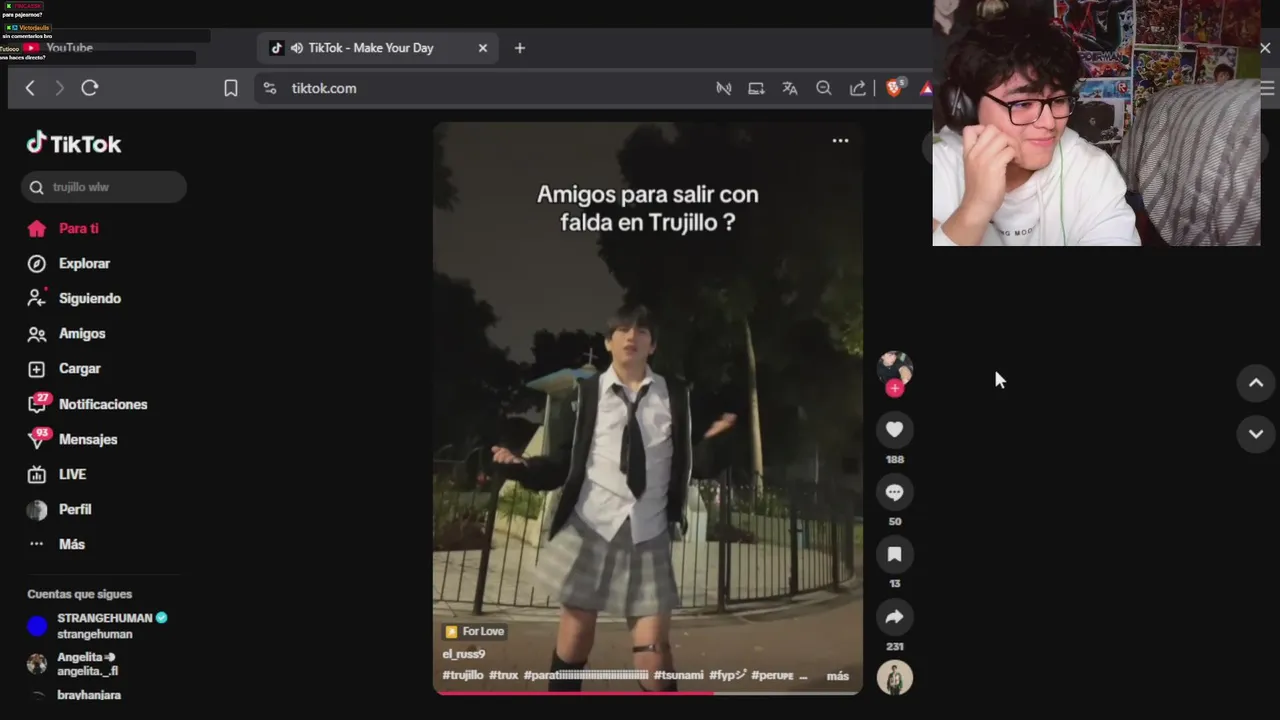The height and width of the screenshot is (720, 1280).
Task: Click the #tsunami hashtag
Action: (679, 676)
